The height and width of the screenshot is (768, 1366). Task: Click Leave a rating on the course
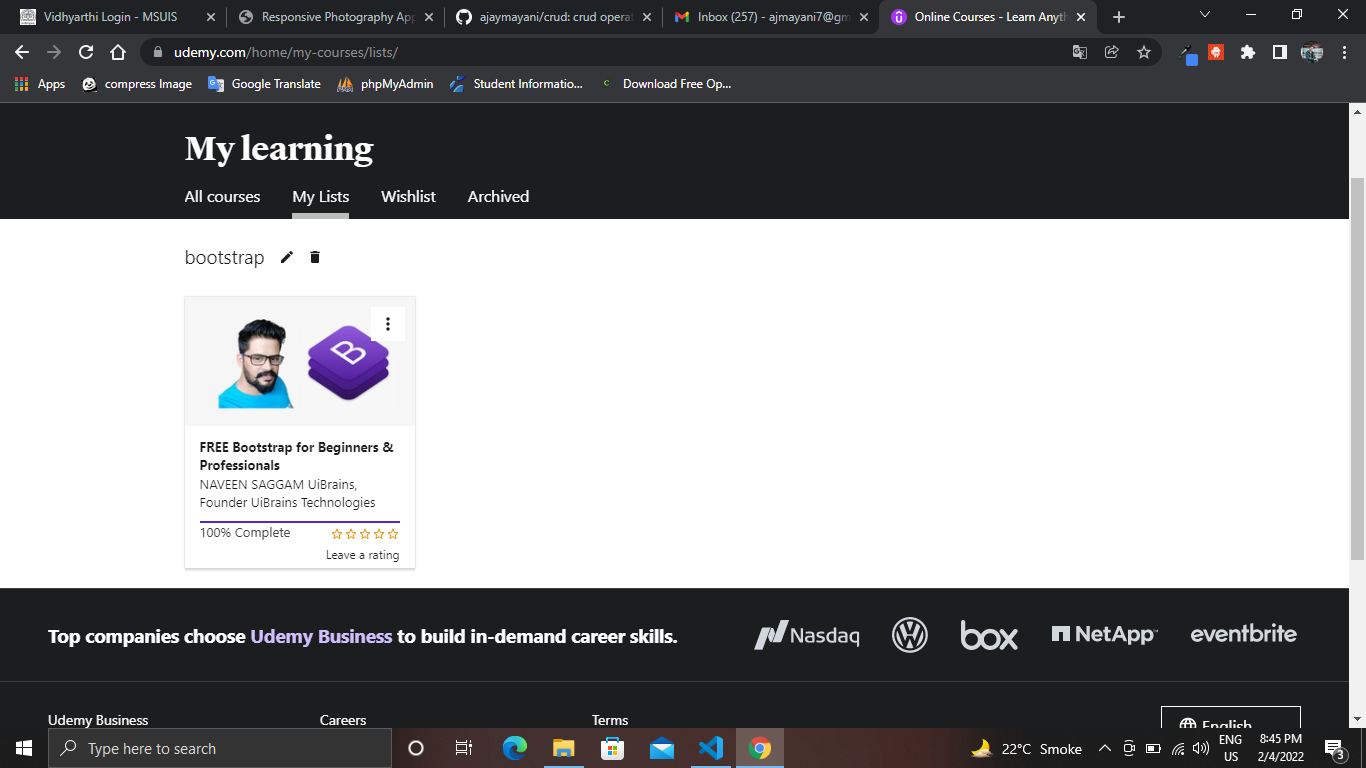pyautogui.click(x=362, y=555)
